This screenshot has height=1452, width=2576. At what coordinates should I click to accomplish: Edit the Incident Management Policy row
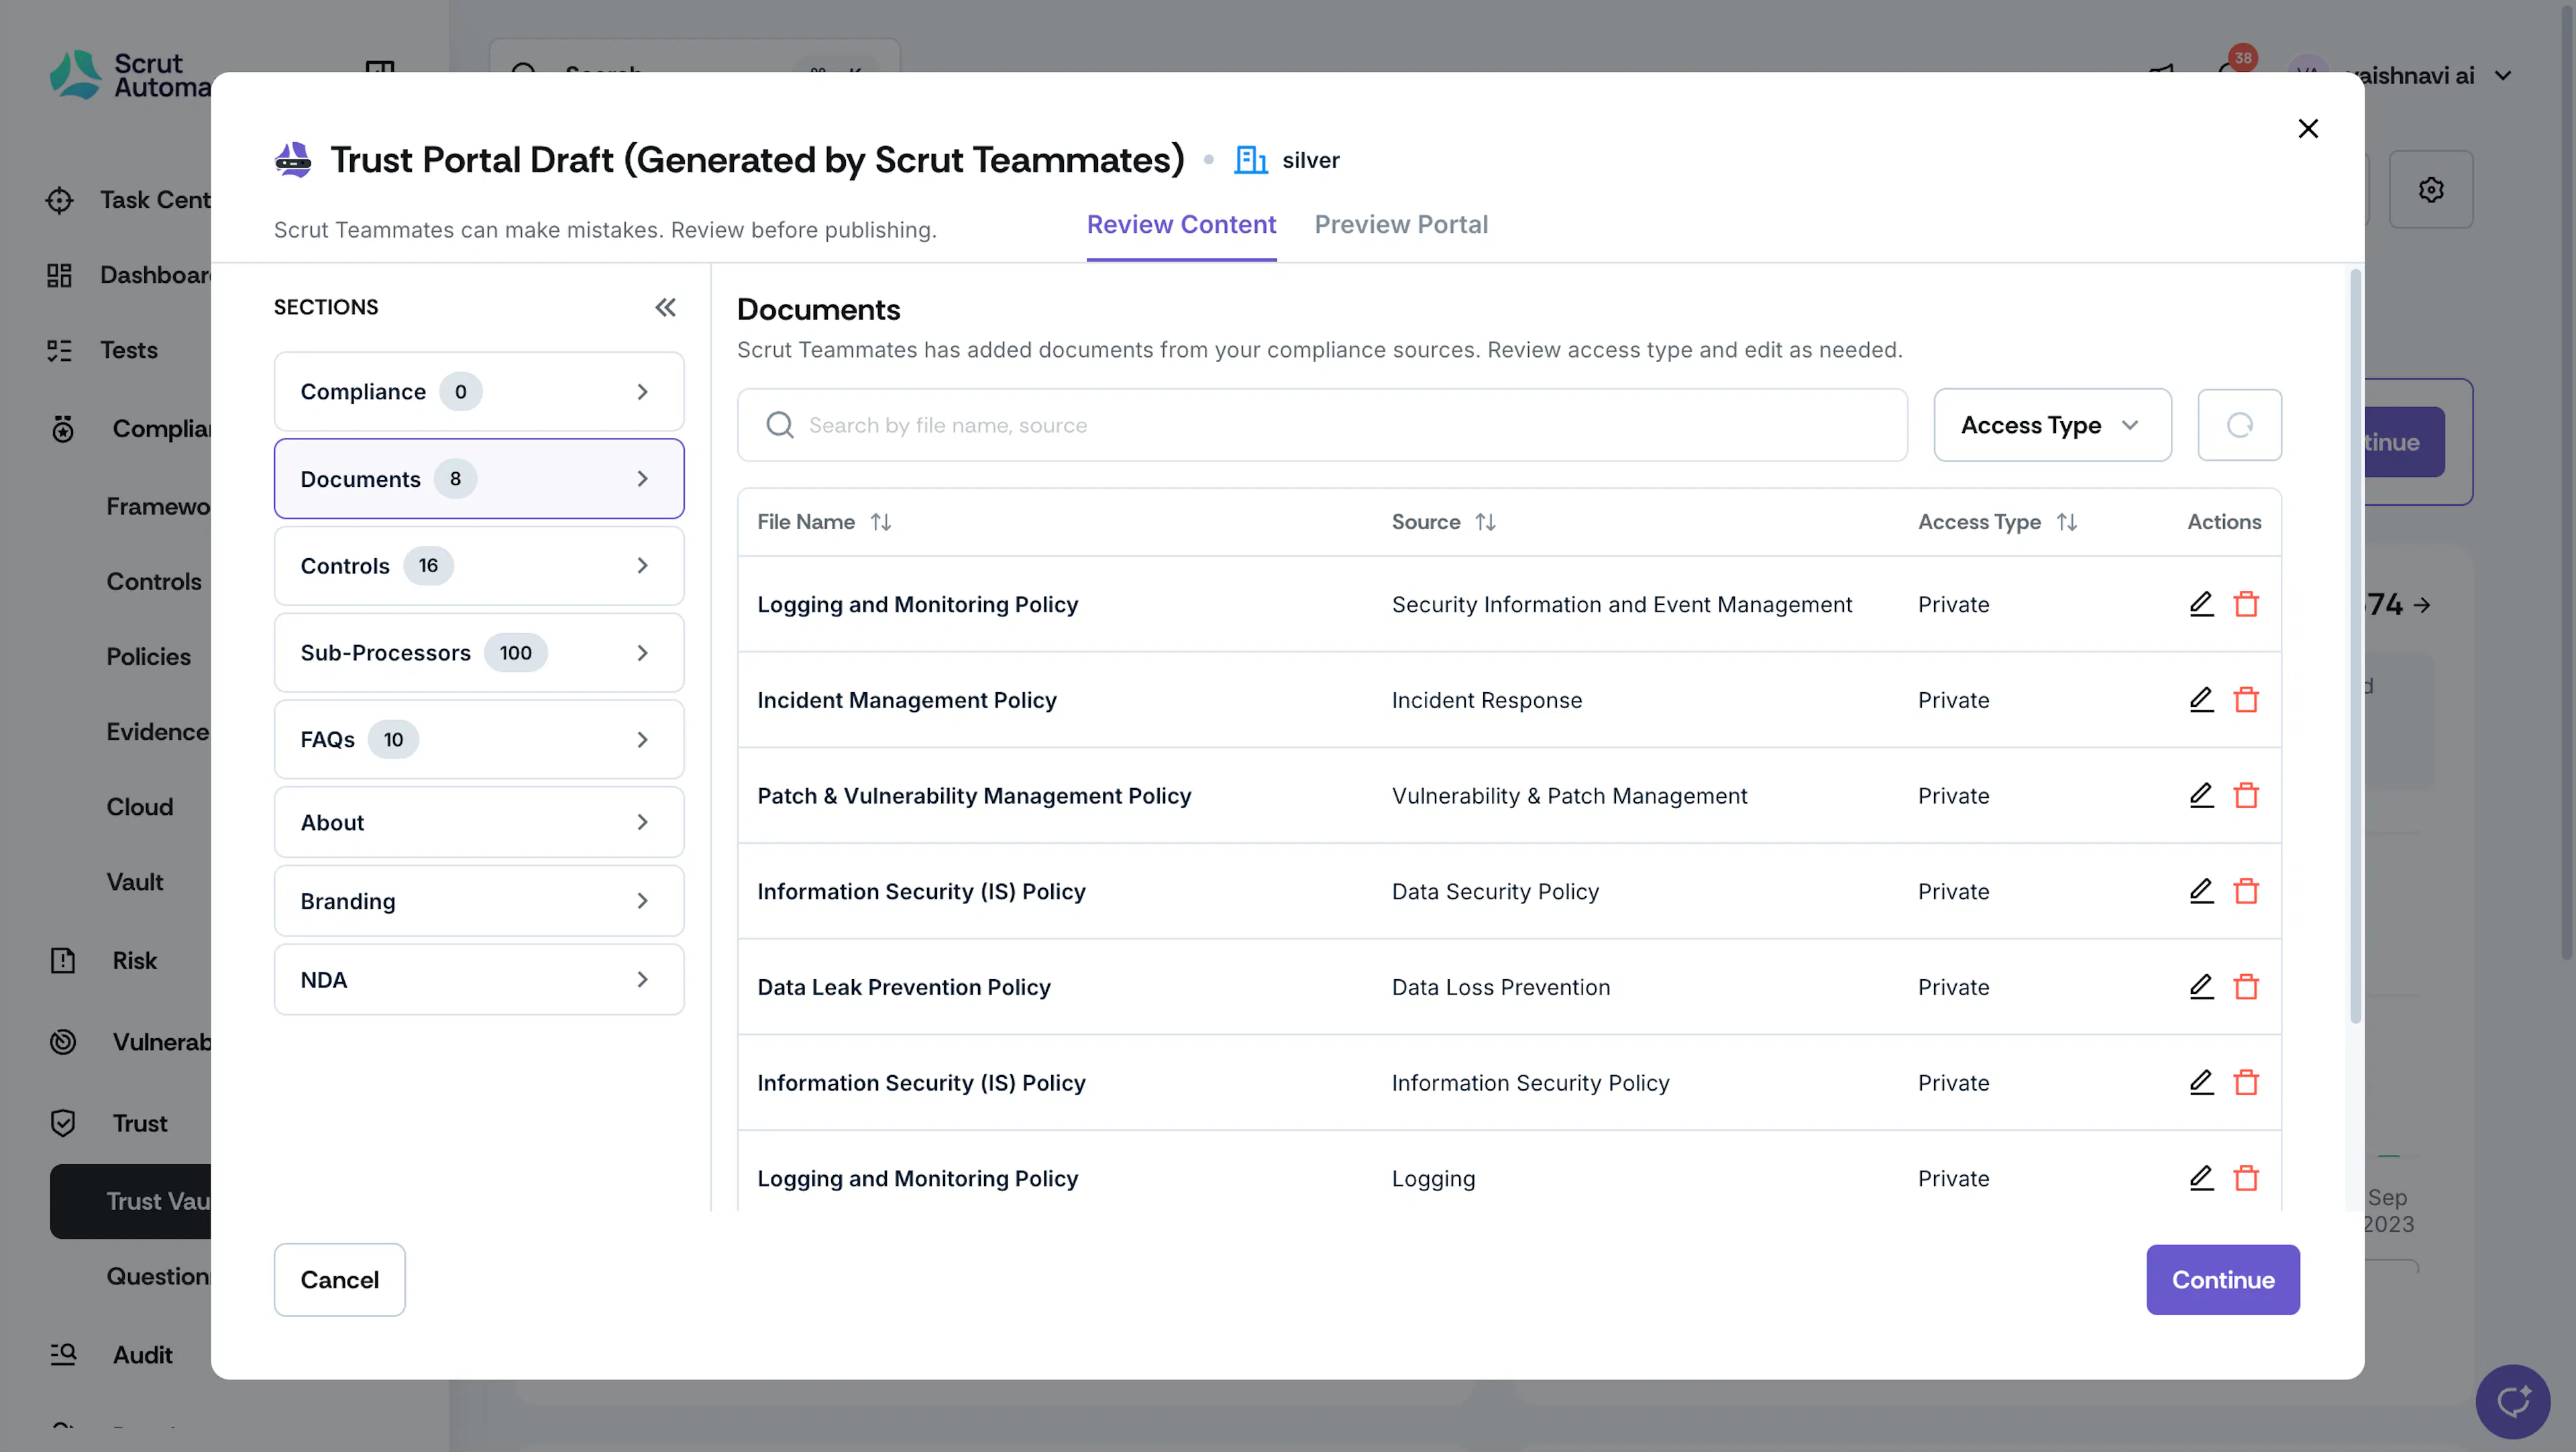(x=2201, y=700)
